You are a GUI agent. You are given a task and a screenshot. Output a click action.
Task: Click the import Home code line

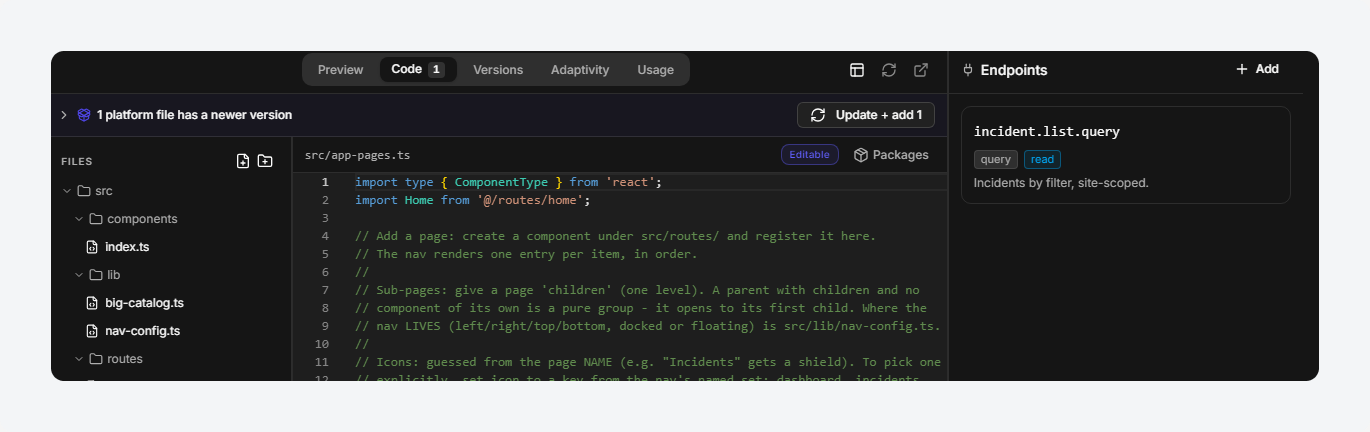coord(473,200)
